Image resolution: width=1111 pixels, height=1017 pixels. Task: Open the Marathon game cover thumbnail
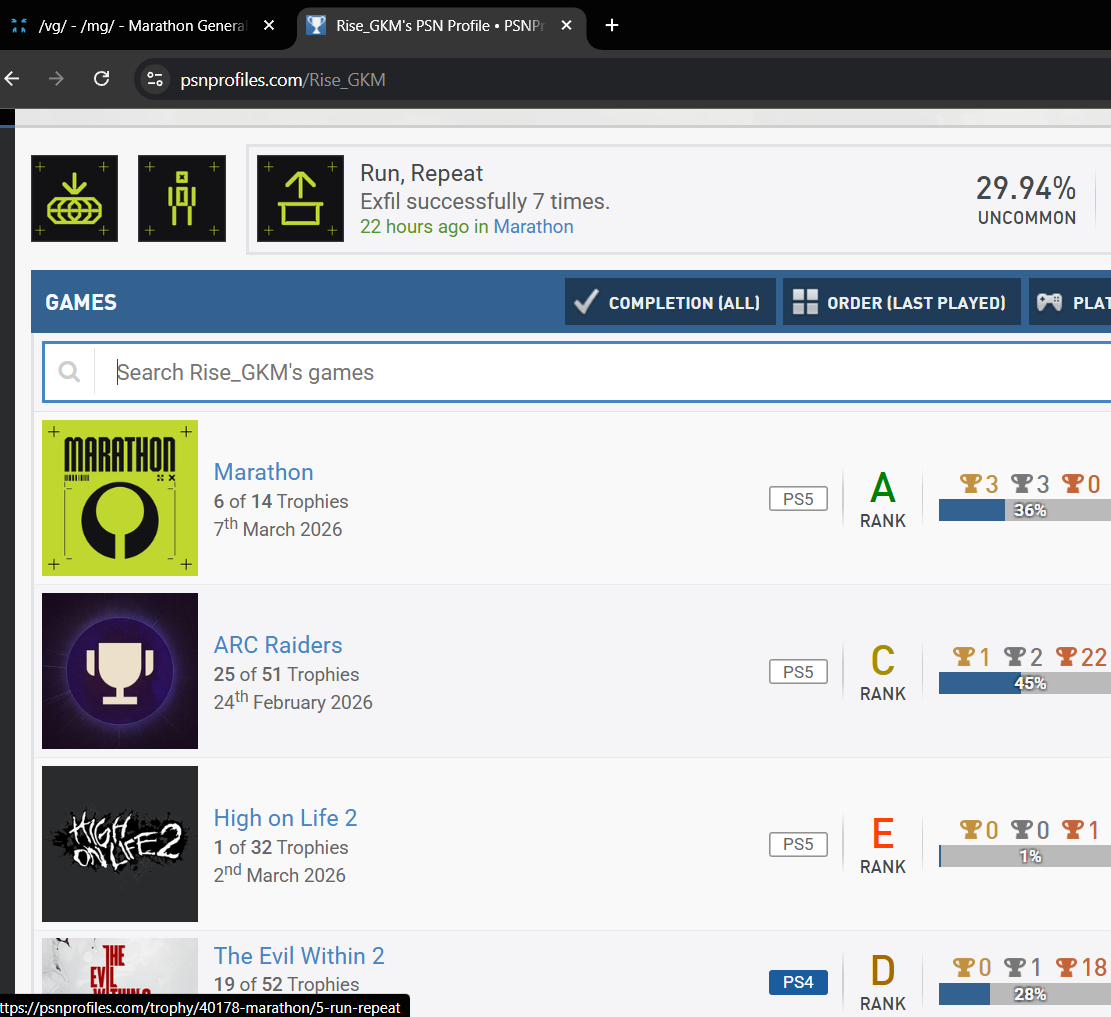(120, 498)
